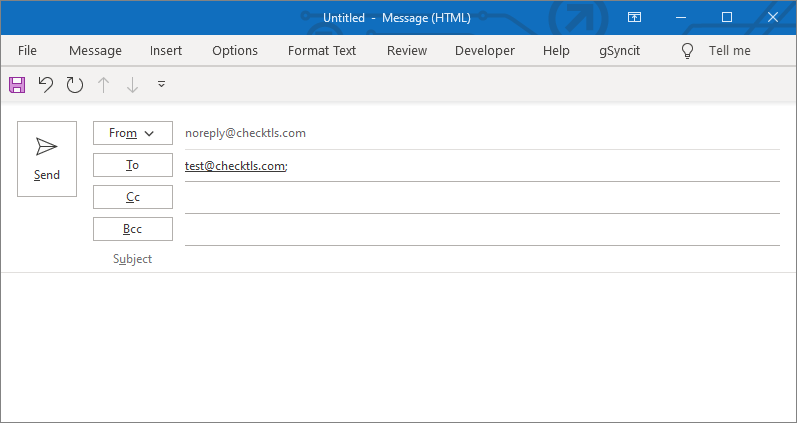Undo the last action with the undo arrow
The height and width of the screenshot is (423, 797).
tap(46, 84)
